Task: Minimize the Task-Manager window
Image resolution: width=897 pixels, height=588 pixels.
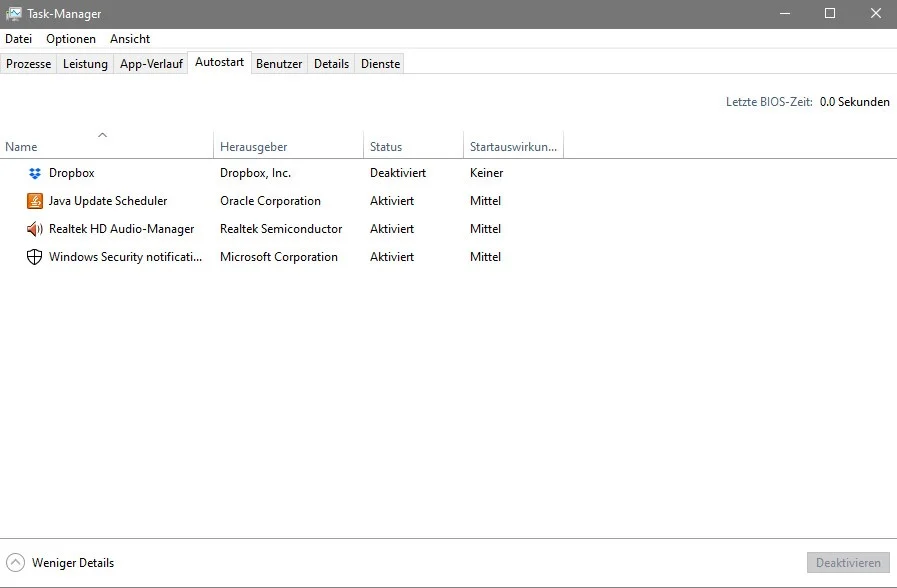Action: pyautogui.click(x=785, y=14)
